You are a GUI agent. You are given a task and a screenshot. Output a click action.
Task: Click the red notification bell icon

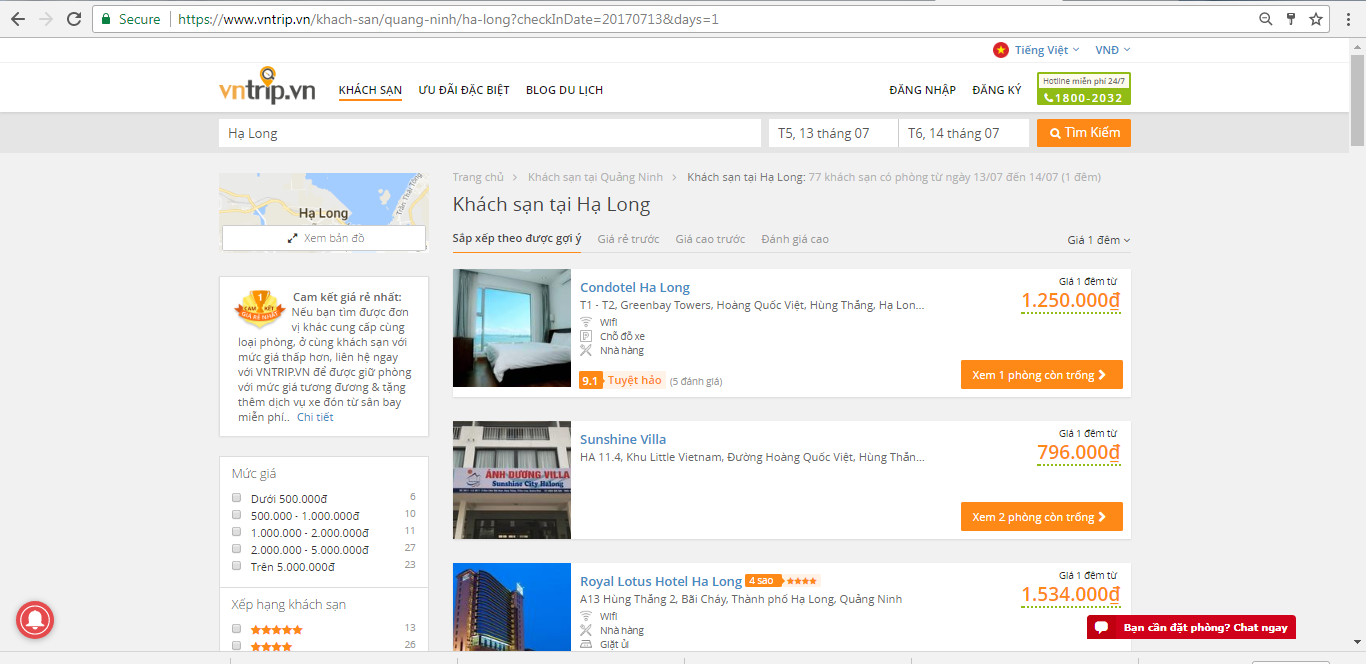pyautogui.click(x=35, y=620)
